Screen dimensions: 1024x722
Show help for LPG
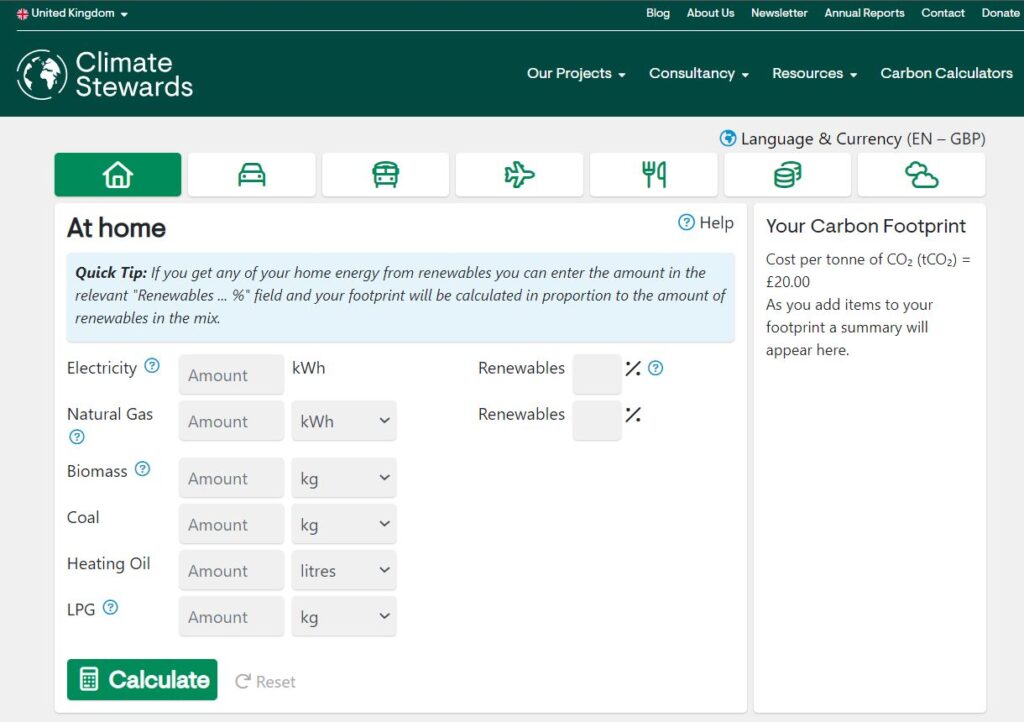pos(110,607)
